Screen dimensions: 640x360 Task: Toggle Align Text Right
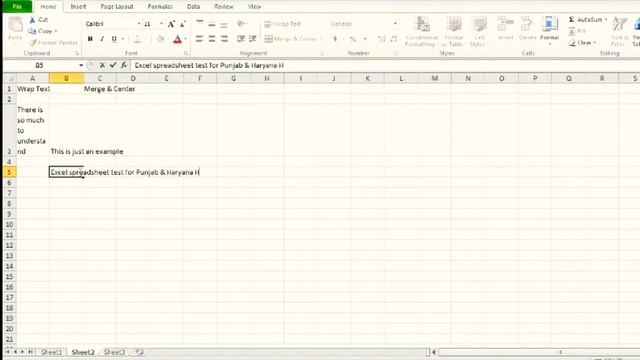[224, 39]
